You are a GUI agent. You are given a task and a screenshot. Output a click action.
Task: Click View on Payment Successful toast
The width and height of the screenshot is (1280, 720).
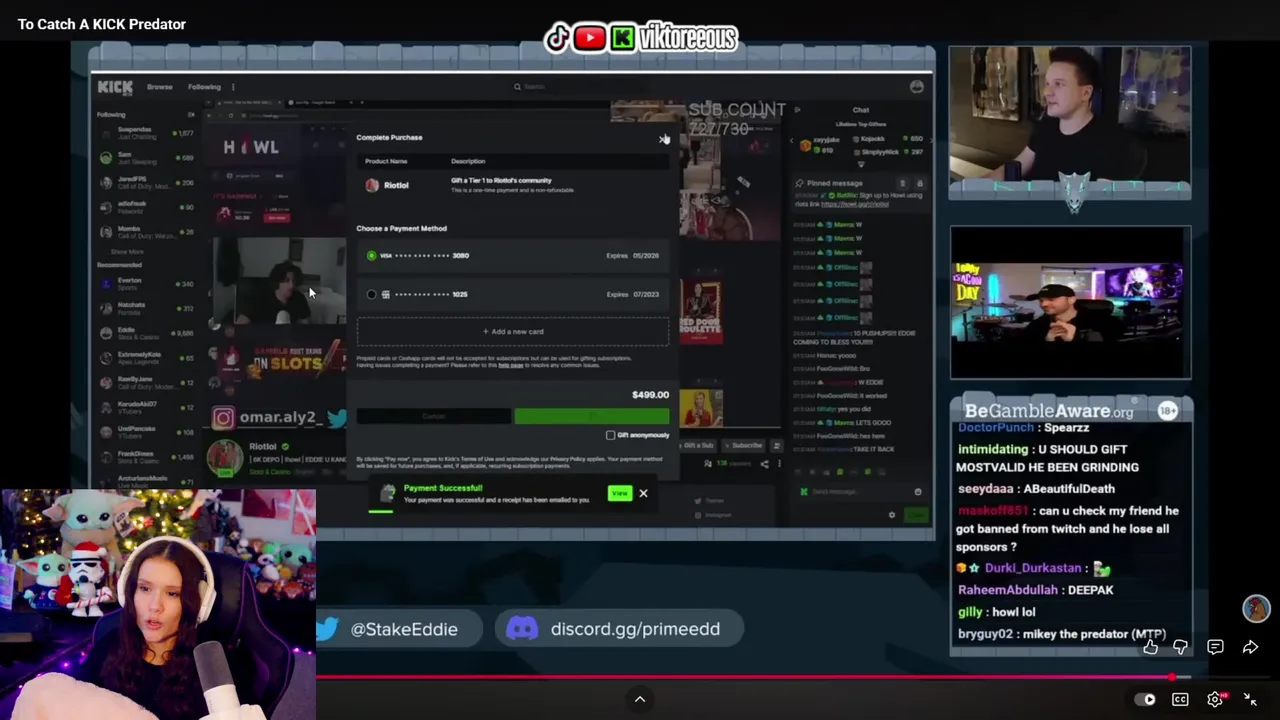click(x=620, y=493)
